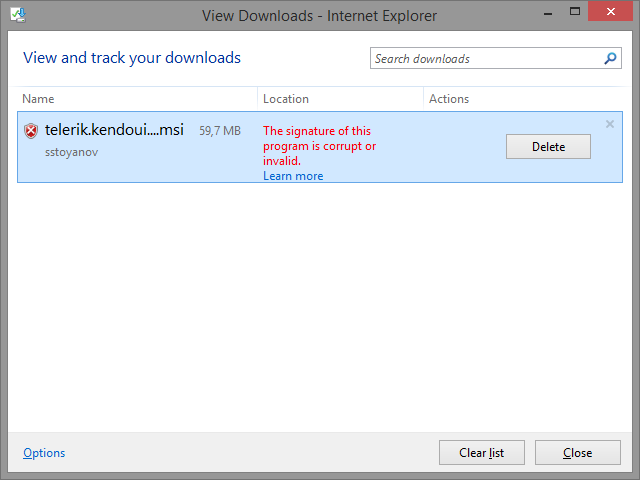Open the Options link
The image size is (640, 480).
coord(44,453)
